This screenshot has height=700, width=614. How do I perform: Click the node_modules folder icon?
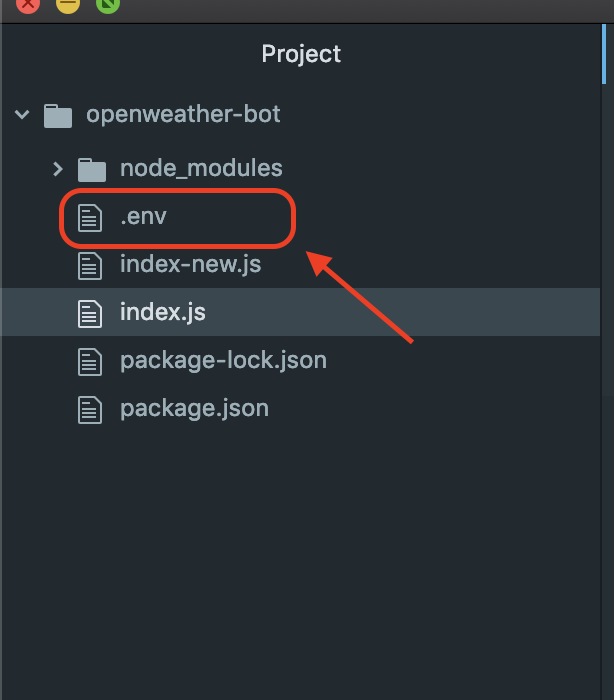(92, 169)
